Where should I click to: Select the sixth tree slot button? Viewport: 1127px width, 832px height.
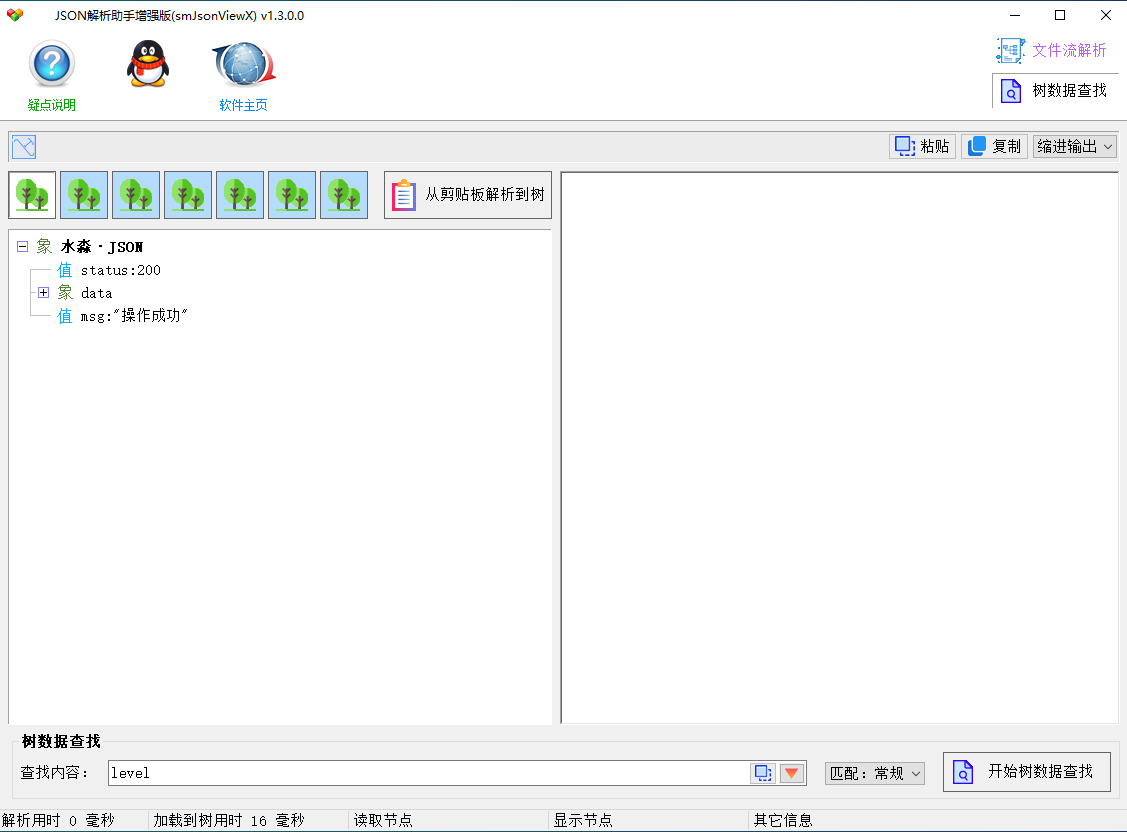click(292, 195)
